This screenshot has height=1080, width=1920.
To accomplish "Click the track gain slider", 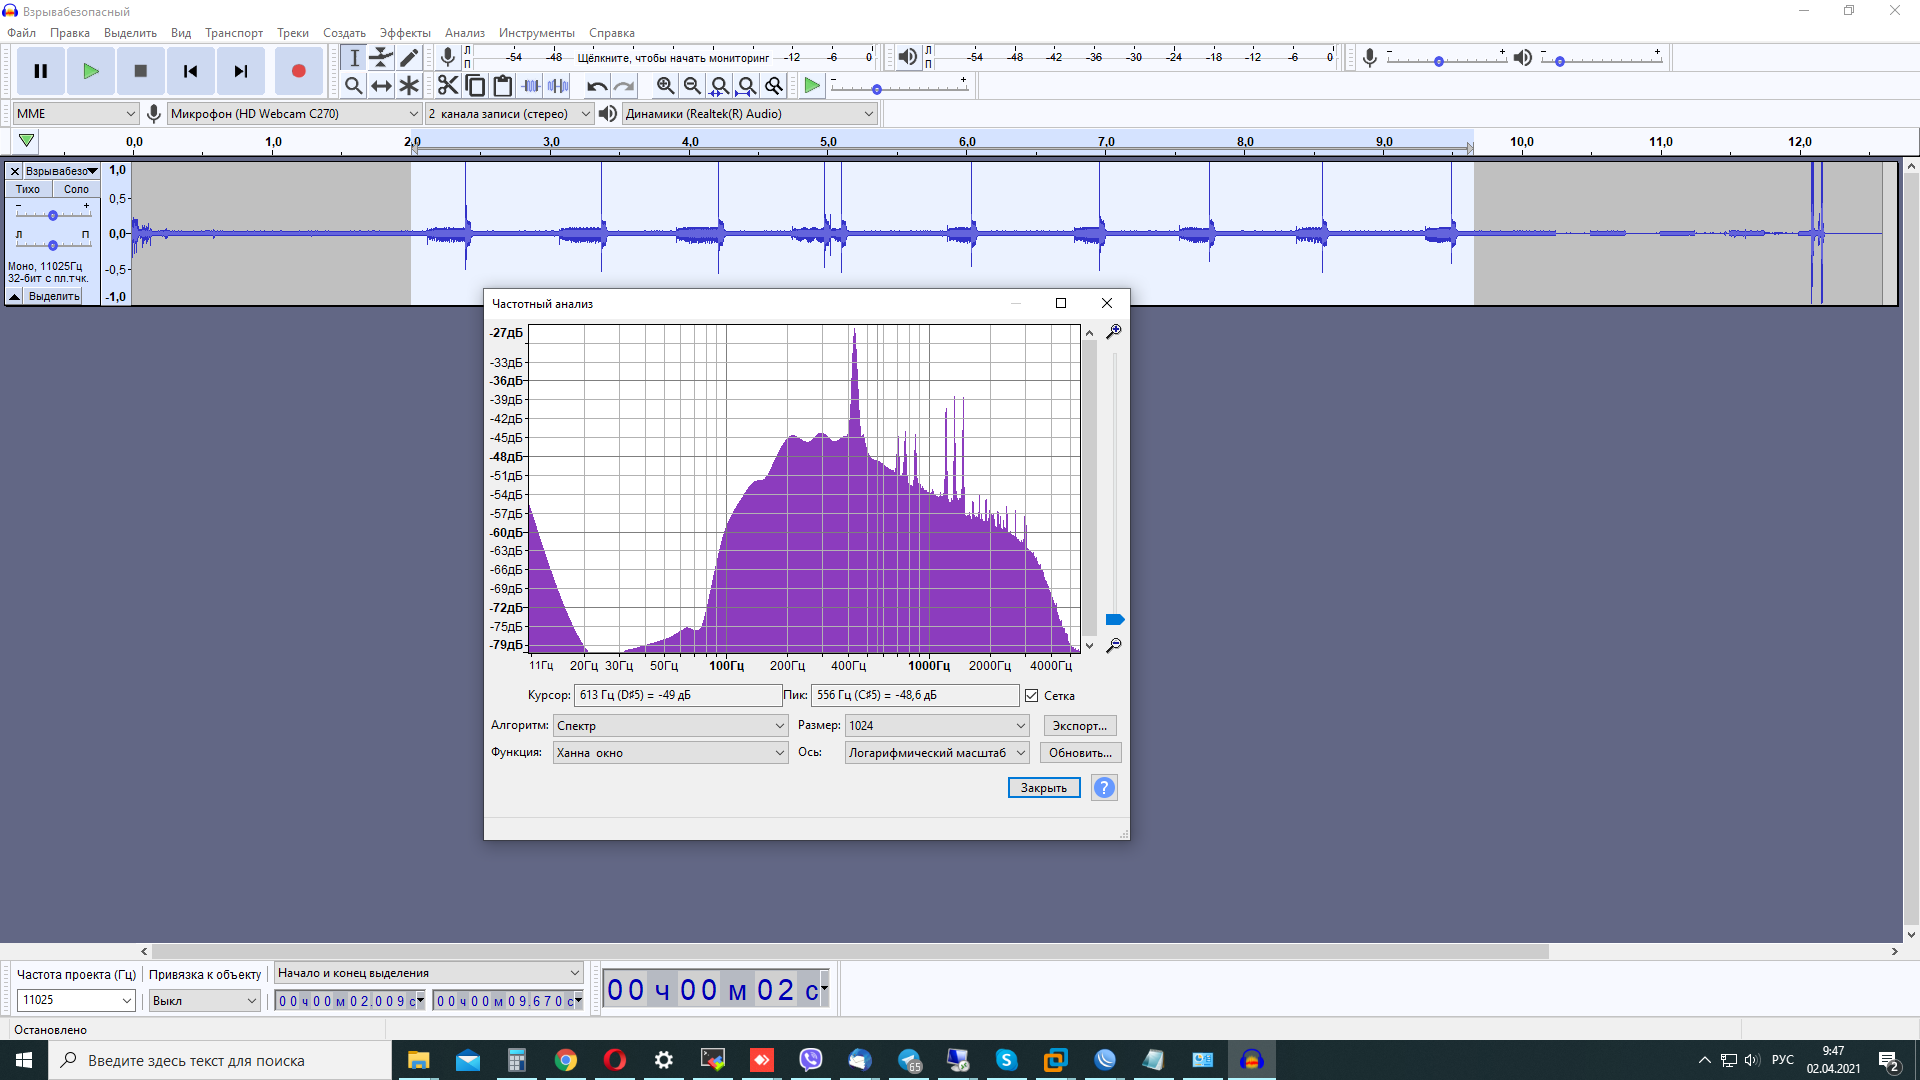I will (53, 215).
